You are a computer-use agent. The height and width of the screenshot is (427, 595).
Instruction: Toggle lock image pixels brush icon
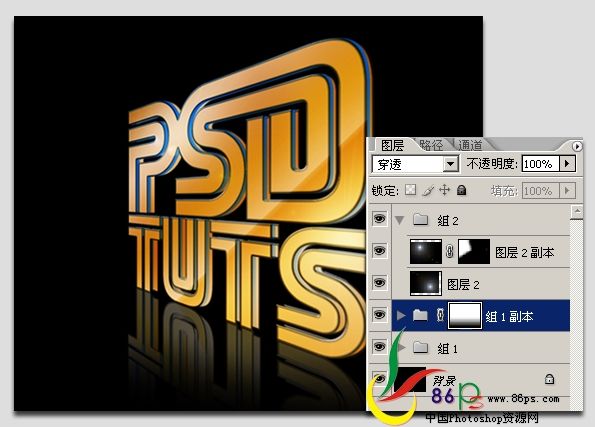click(428, 190)
